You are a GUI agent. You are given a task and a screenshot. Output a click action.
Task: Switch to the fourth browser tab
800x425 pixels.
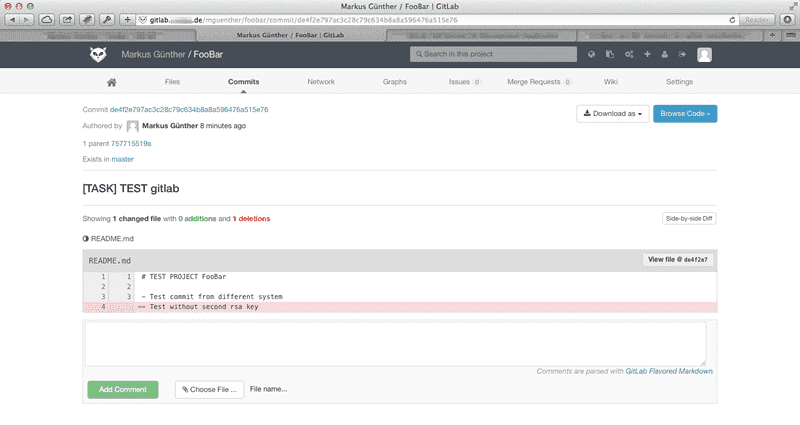click(671, 35)
